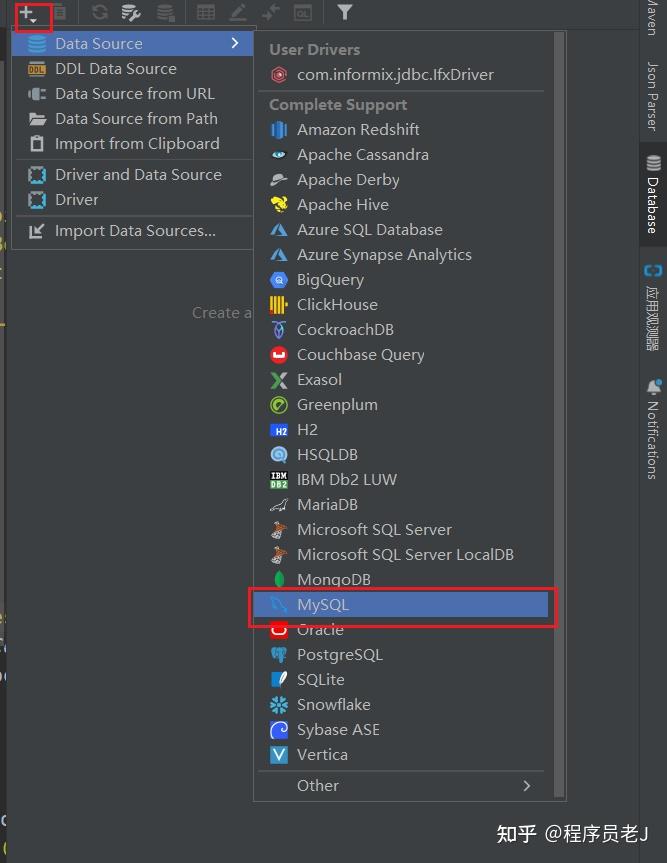Choose Data Source from URL
This screenshot has width=667, height=863.
[134, 94]
